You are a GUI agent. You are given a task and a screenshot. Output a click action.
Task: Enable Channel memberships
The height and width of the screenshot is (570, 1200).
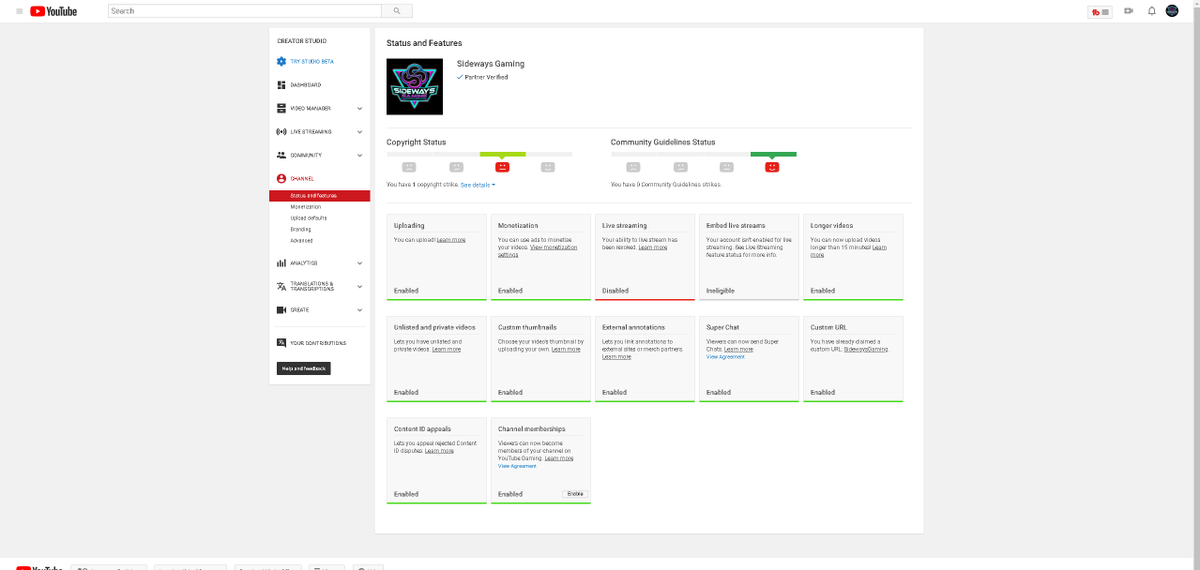point(575,494)
